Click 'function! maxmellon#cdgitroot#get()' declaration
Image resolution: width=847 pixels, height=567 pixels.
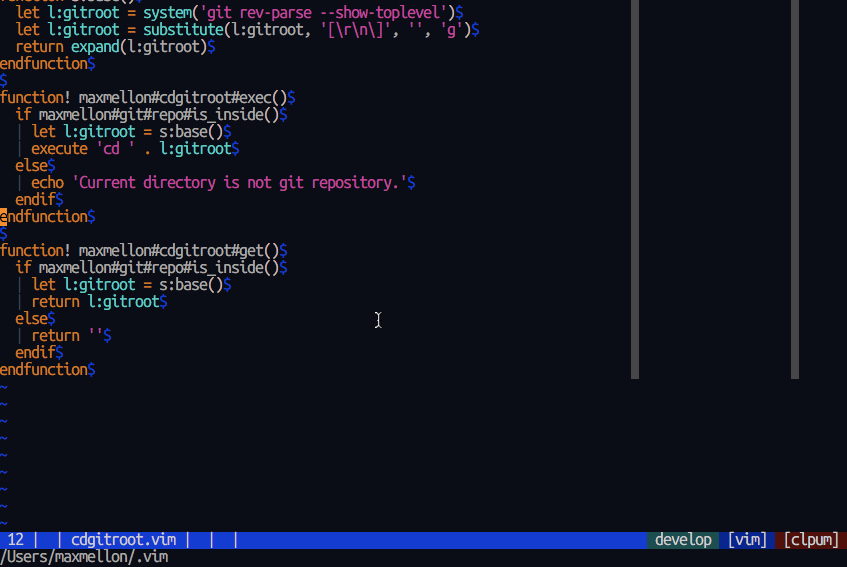[x=139, y=251]
